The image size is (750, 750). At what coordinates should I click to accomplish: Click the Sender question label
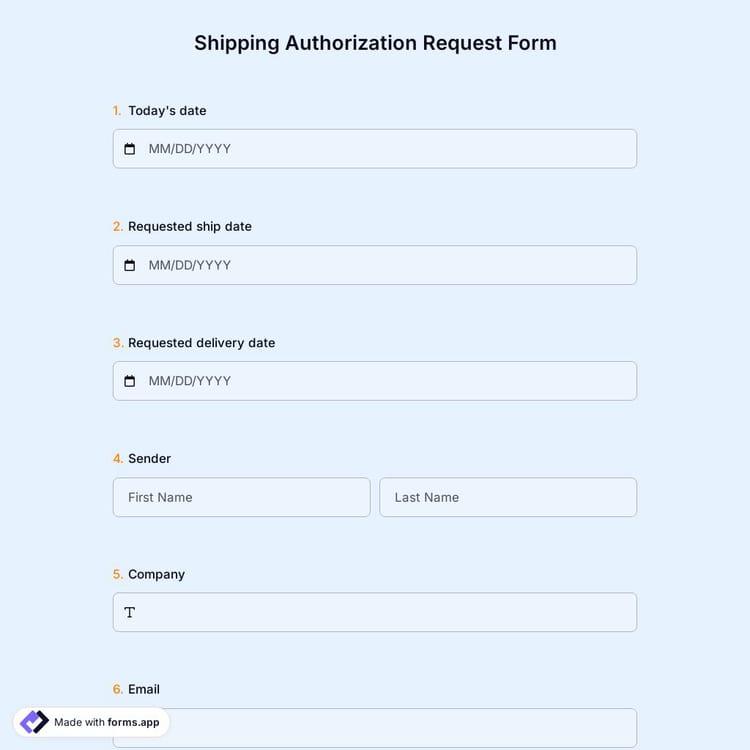(149, 459)
